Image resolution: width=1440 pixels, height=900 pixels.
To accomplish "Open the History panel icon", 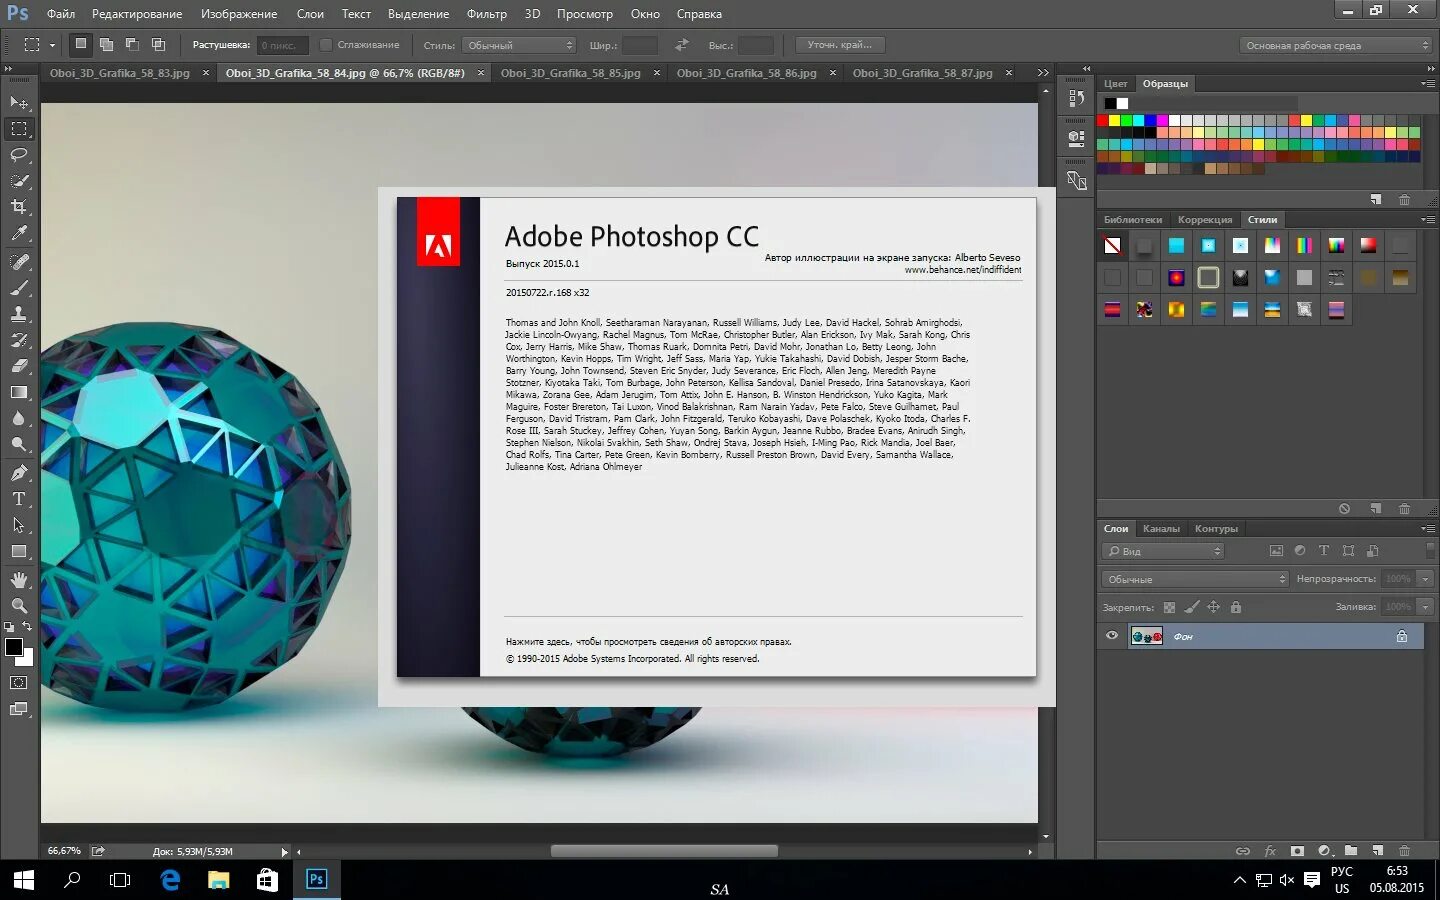I will [1076, 98].
